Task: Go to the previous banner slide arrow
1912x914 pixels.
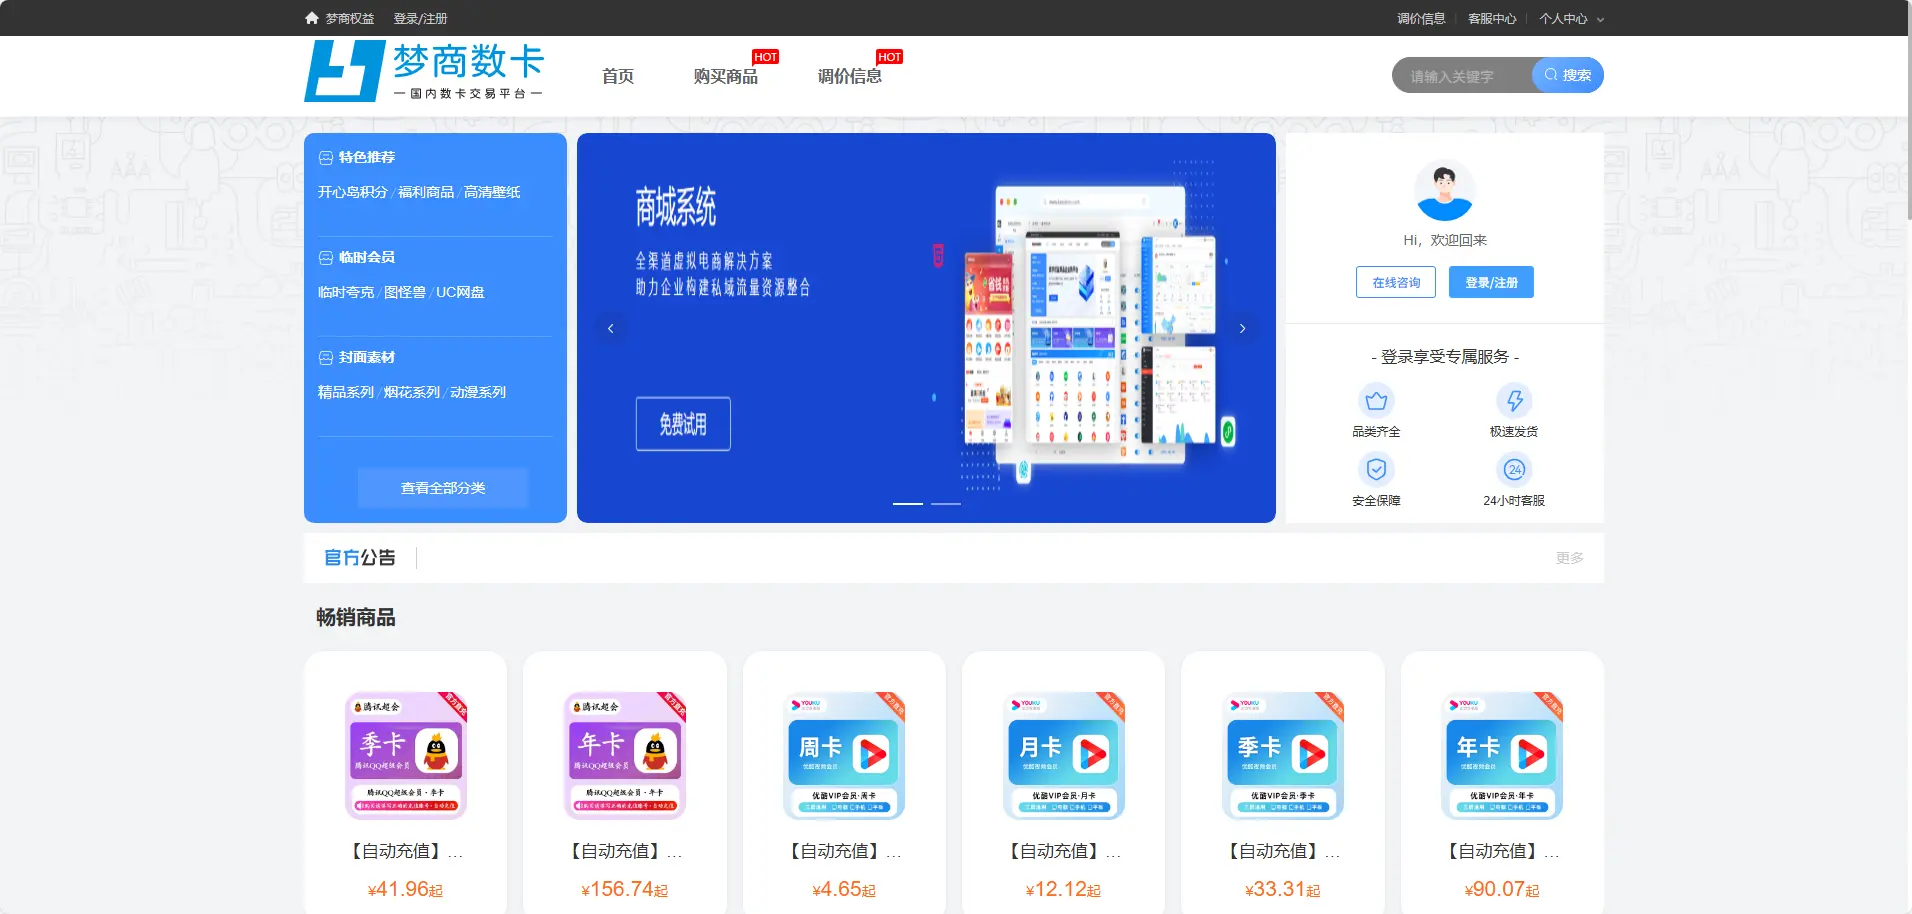Action: (611, 328)
